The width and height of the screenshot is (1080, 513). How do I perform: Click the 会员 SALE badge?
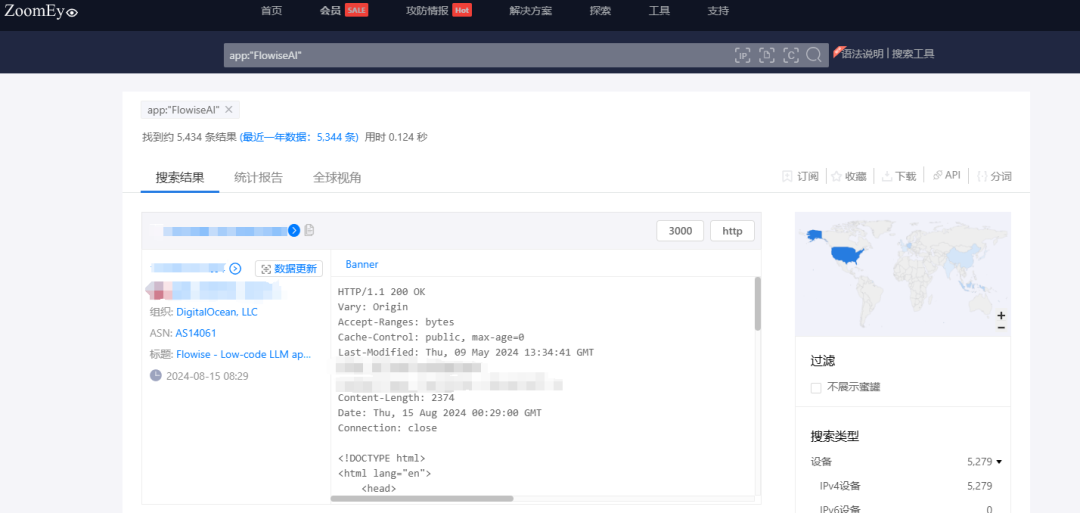coord(356,10)
